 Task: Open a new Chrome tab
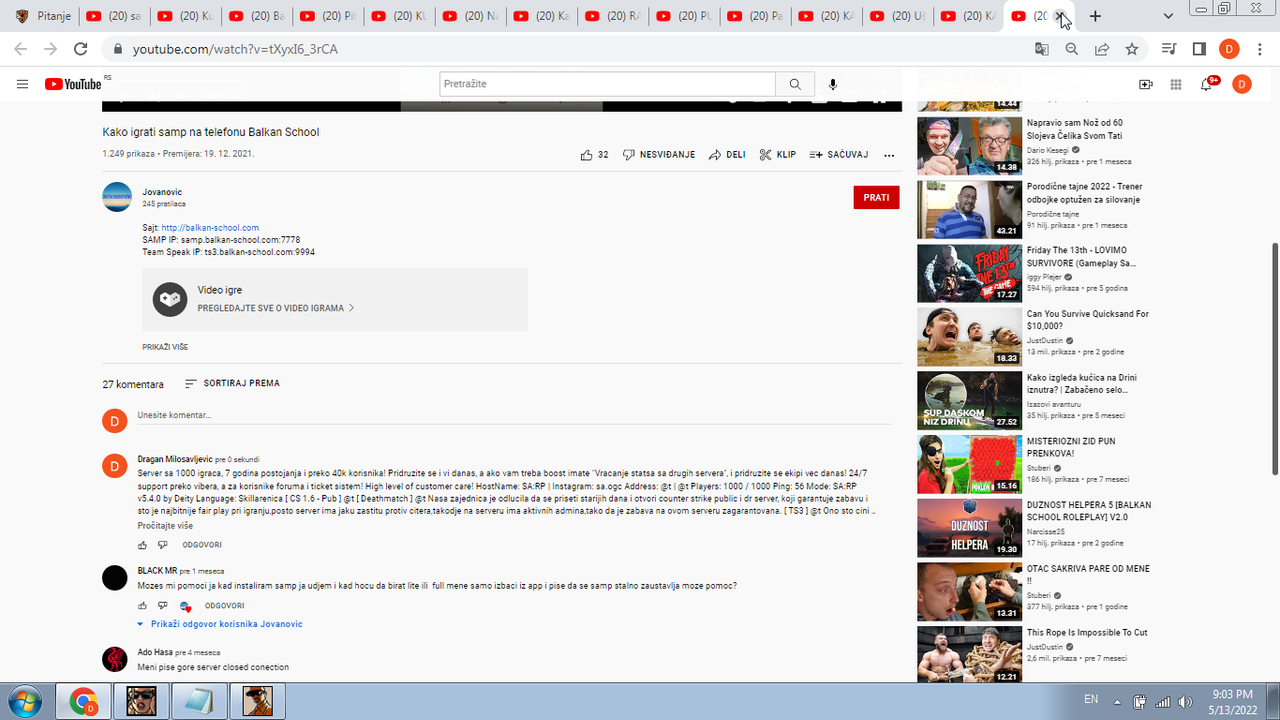tap(1096, 16)
